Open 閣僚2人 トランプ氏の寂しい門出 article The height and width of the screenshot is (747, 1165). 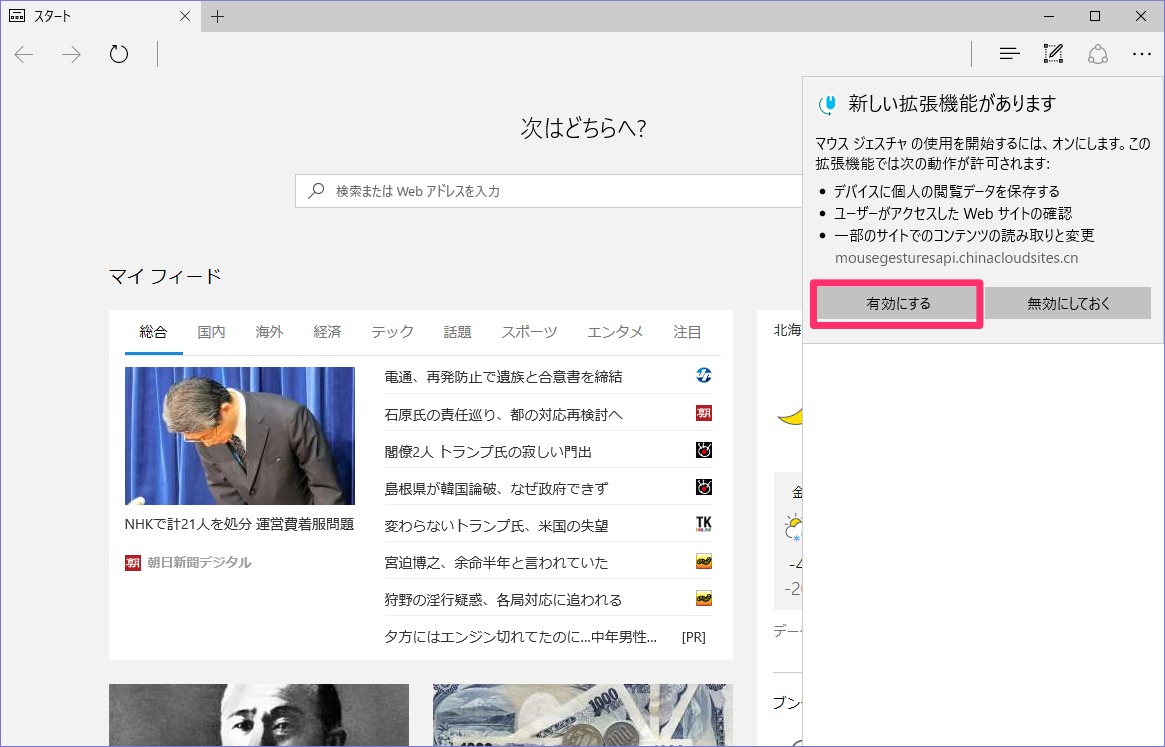tap(488, 451)
